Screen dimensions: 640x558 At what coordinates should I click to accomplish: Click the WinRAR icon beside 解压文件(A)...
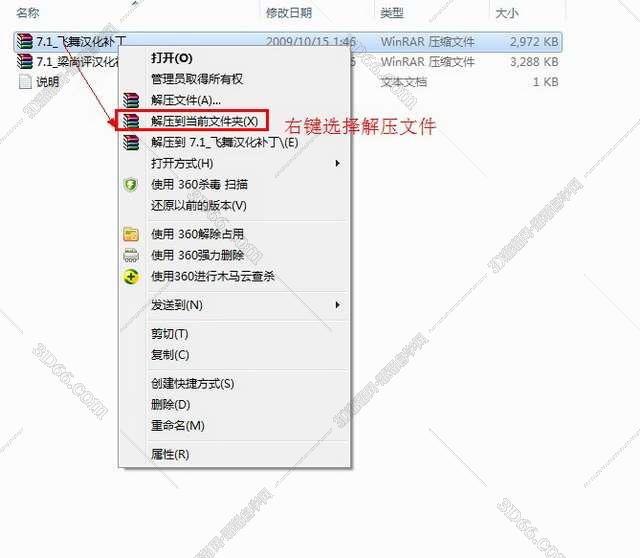131,100
